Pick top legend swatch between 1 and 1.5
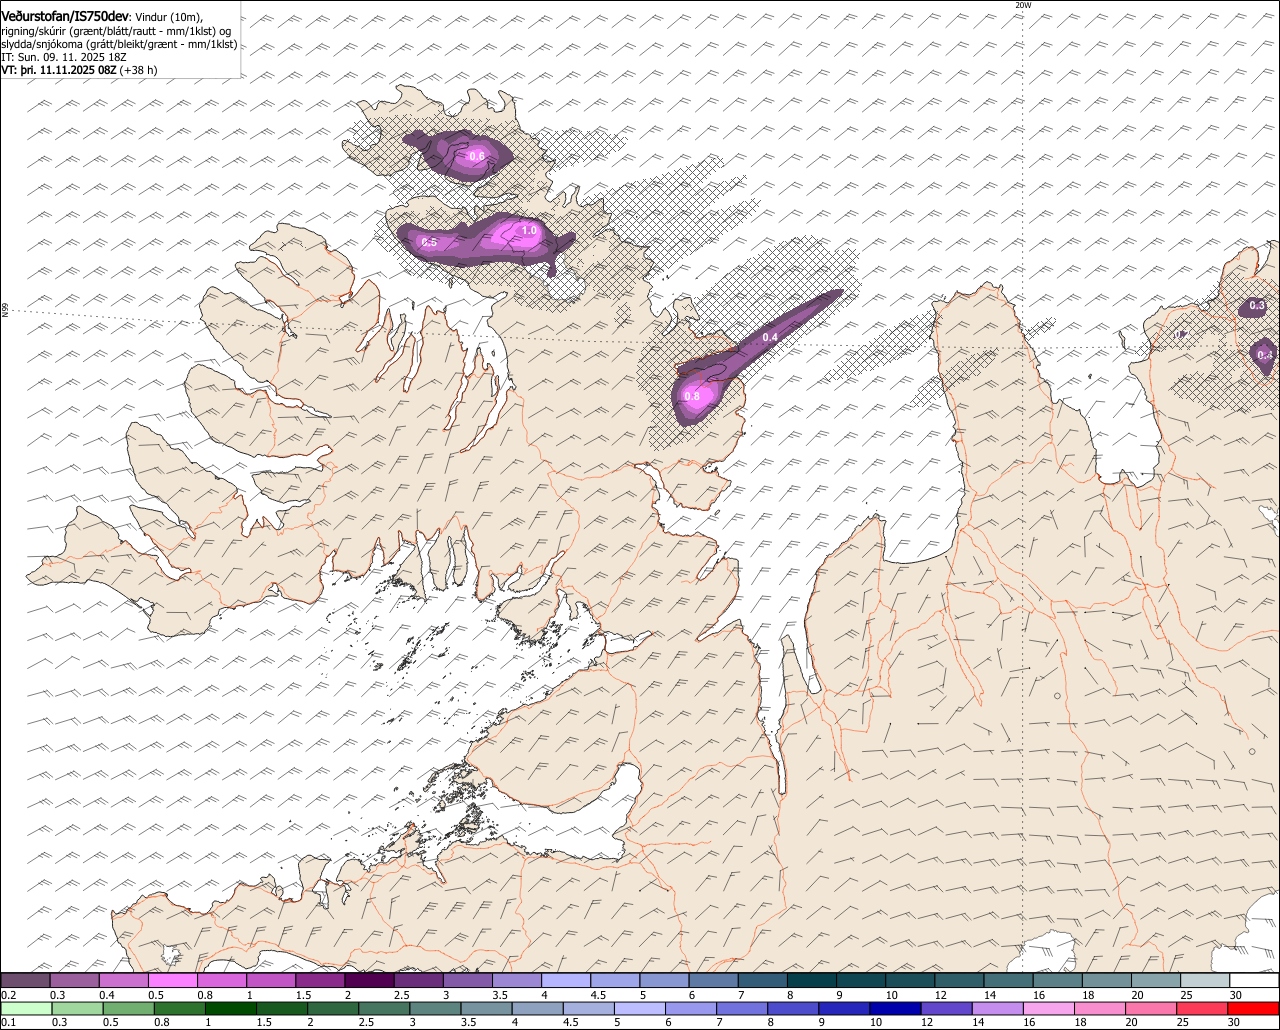Image resolution: width=1280 pixels, height=1030 pixels. (x=271, y=980)
